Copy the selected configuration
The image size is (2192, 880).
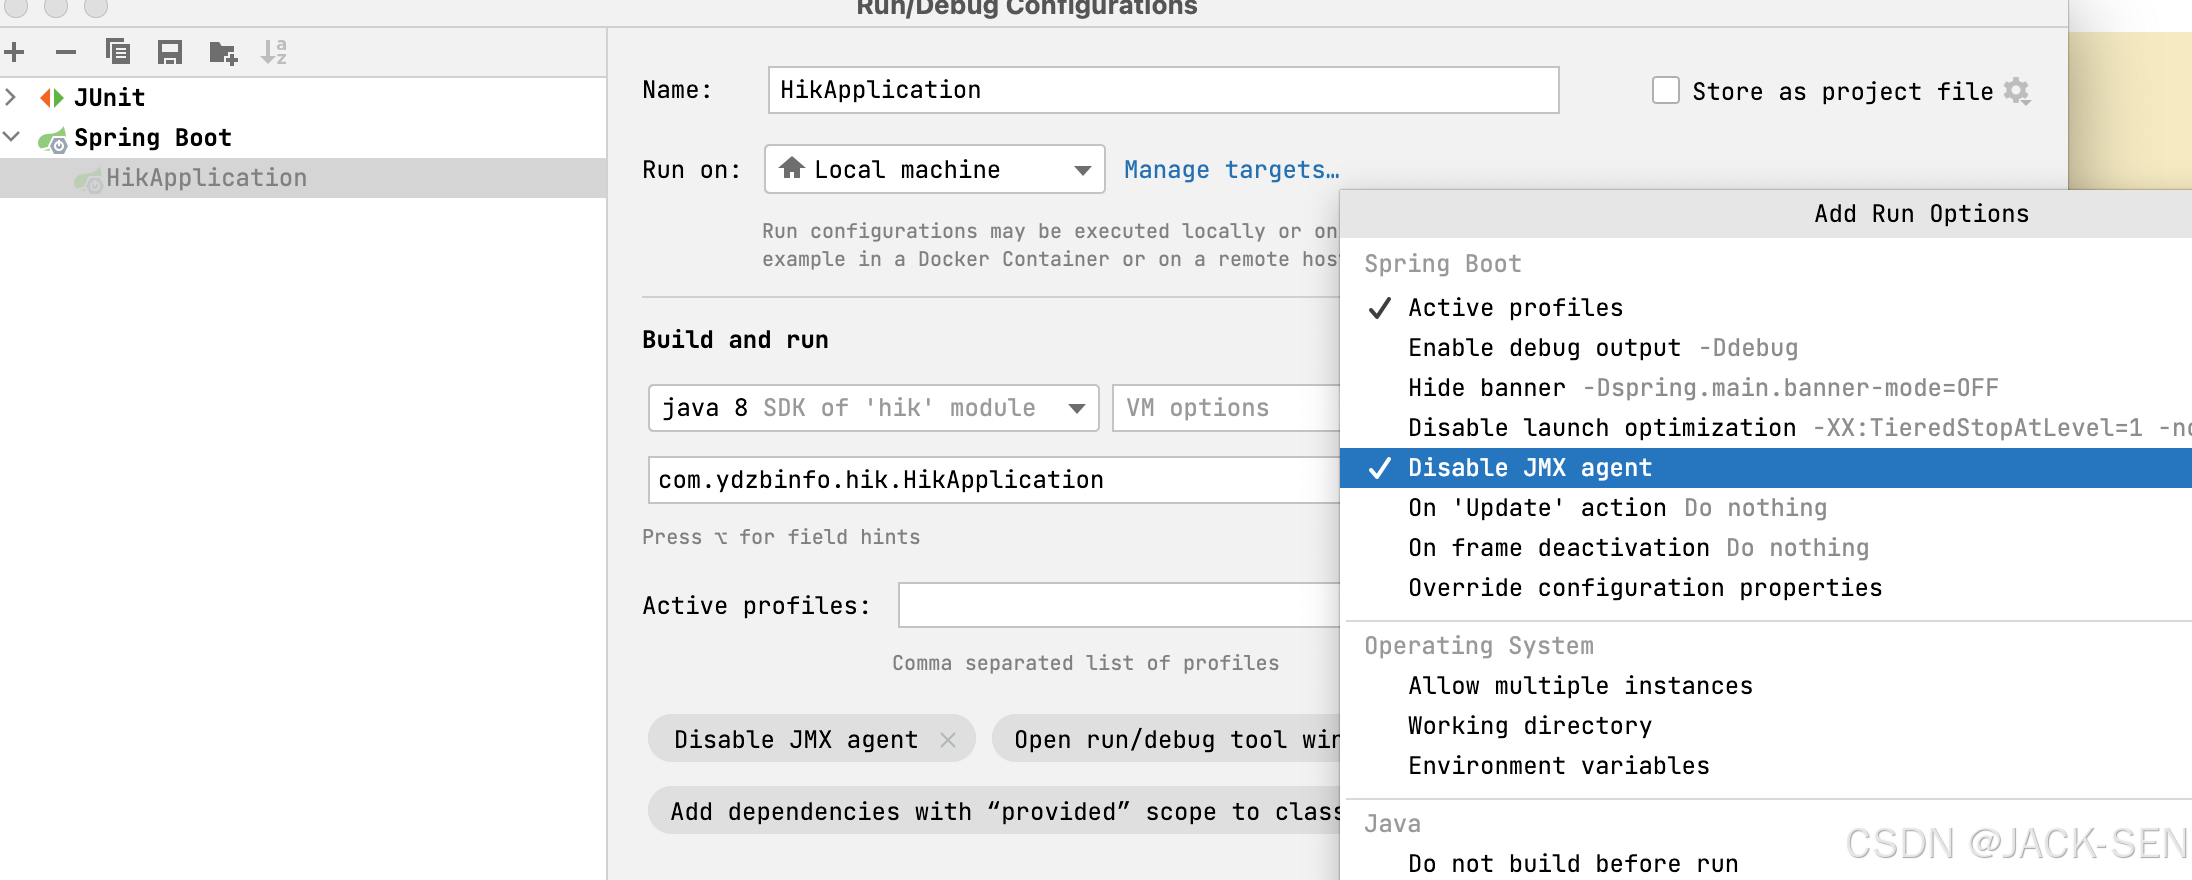click(118, 52)
